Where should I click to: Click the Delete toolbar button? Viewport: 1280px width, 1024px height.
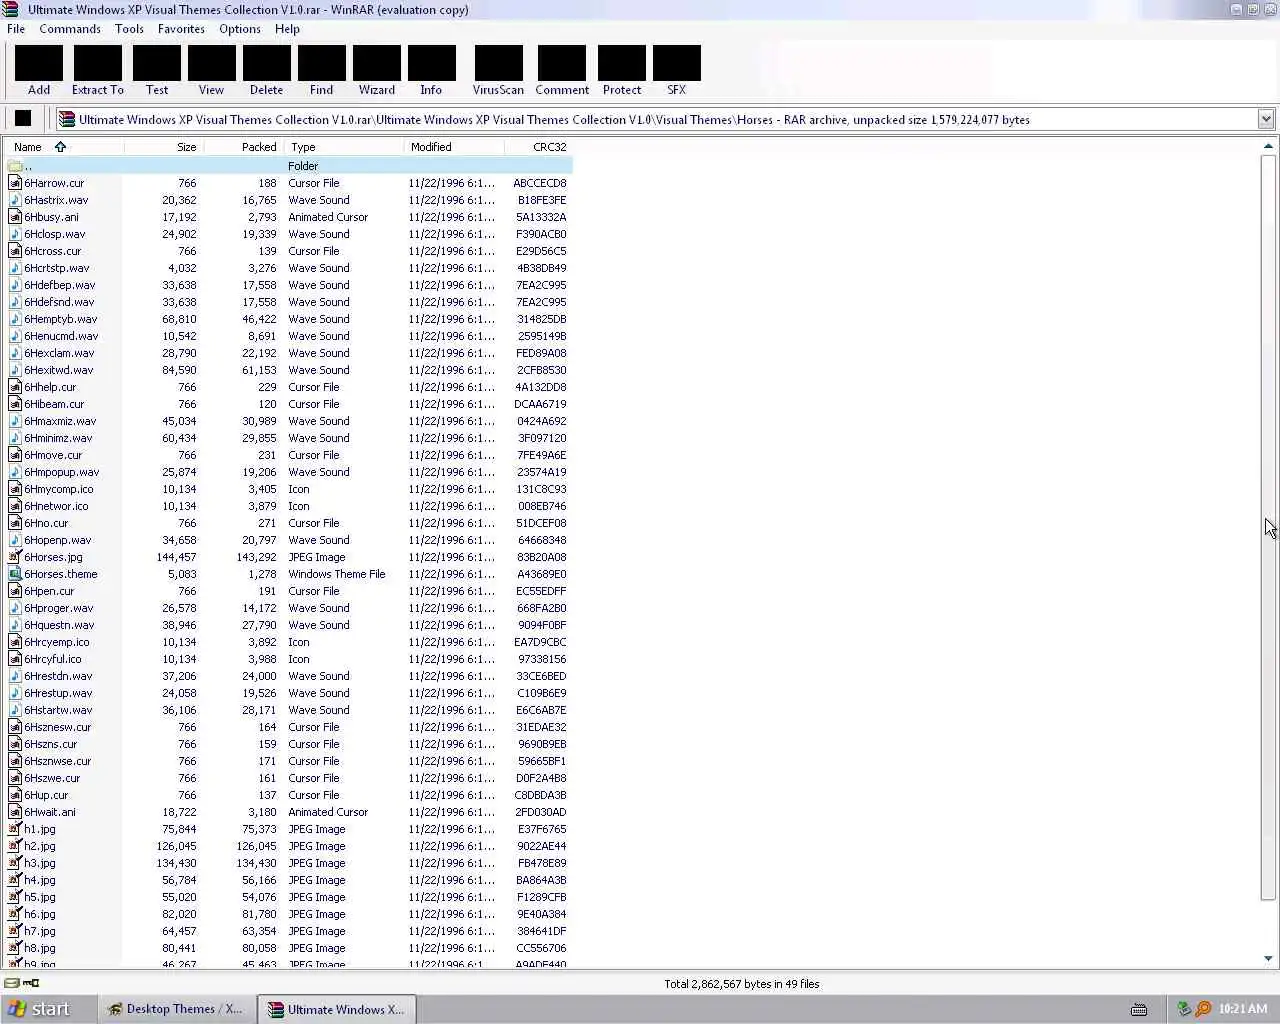[266, 70]
